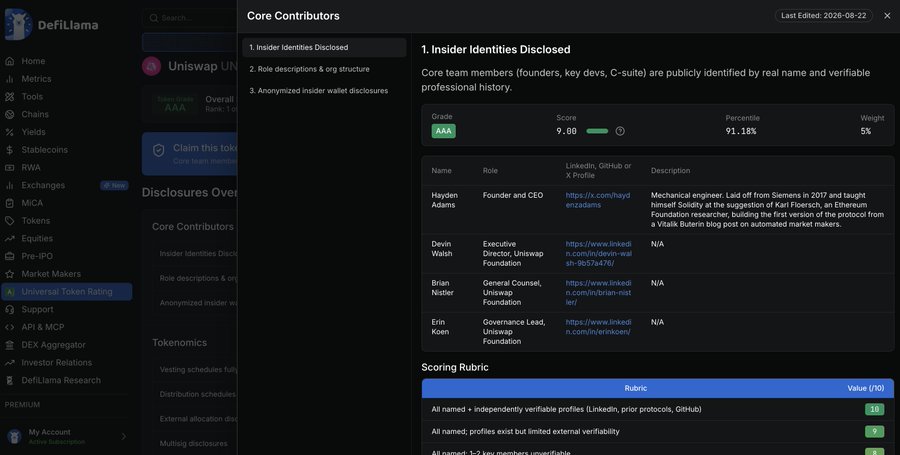Open Hayden Adams X profile link
900x455 pixels.
tap(598, 200)
